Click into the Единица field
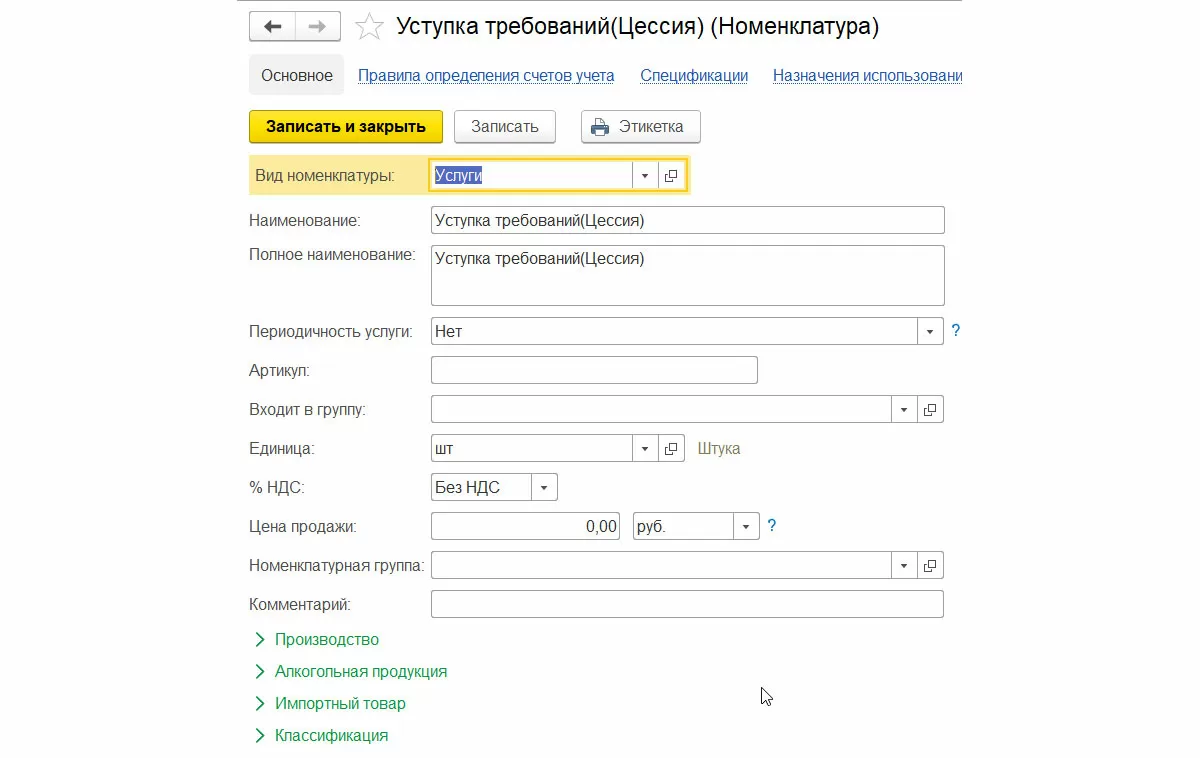The image size is (1200, 758). pyautogui.click(x=532, y=449)
